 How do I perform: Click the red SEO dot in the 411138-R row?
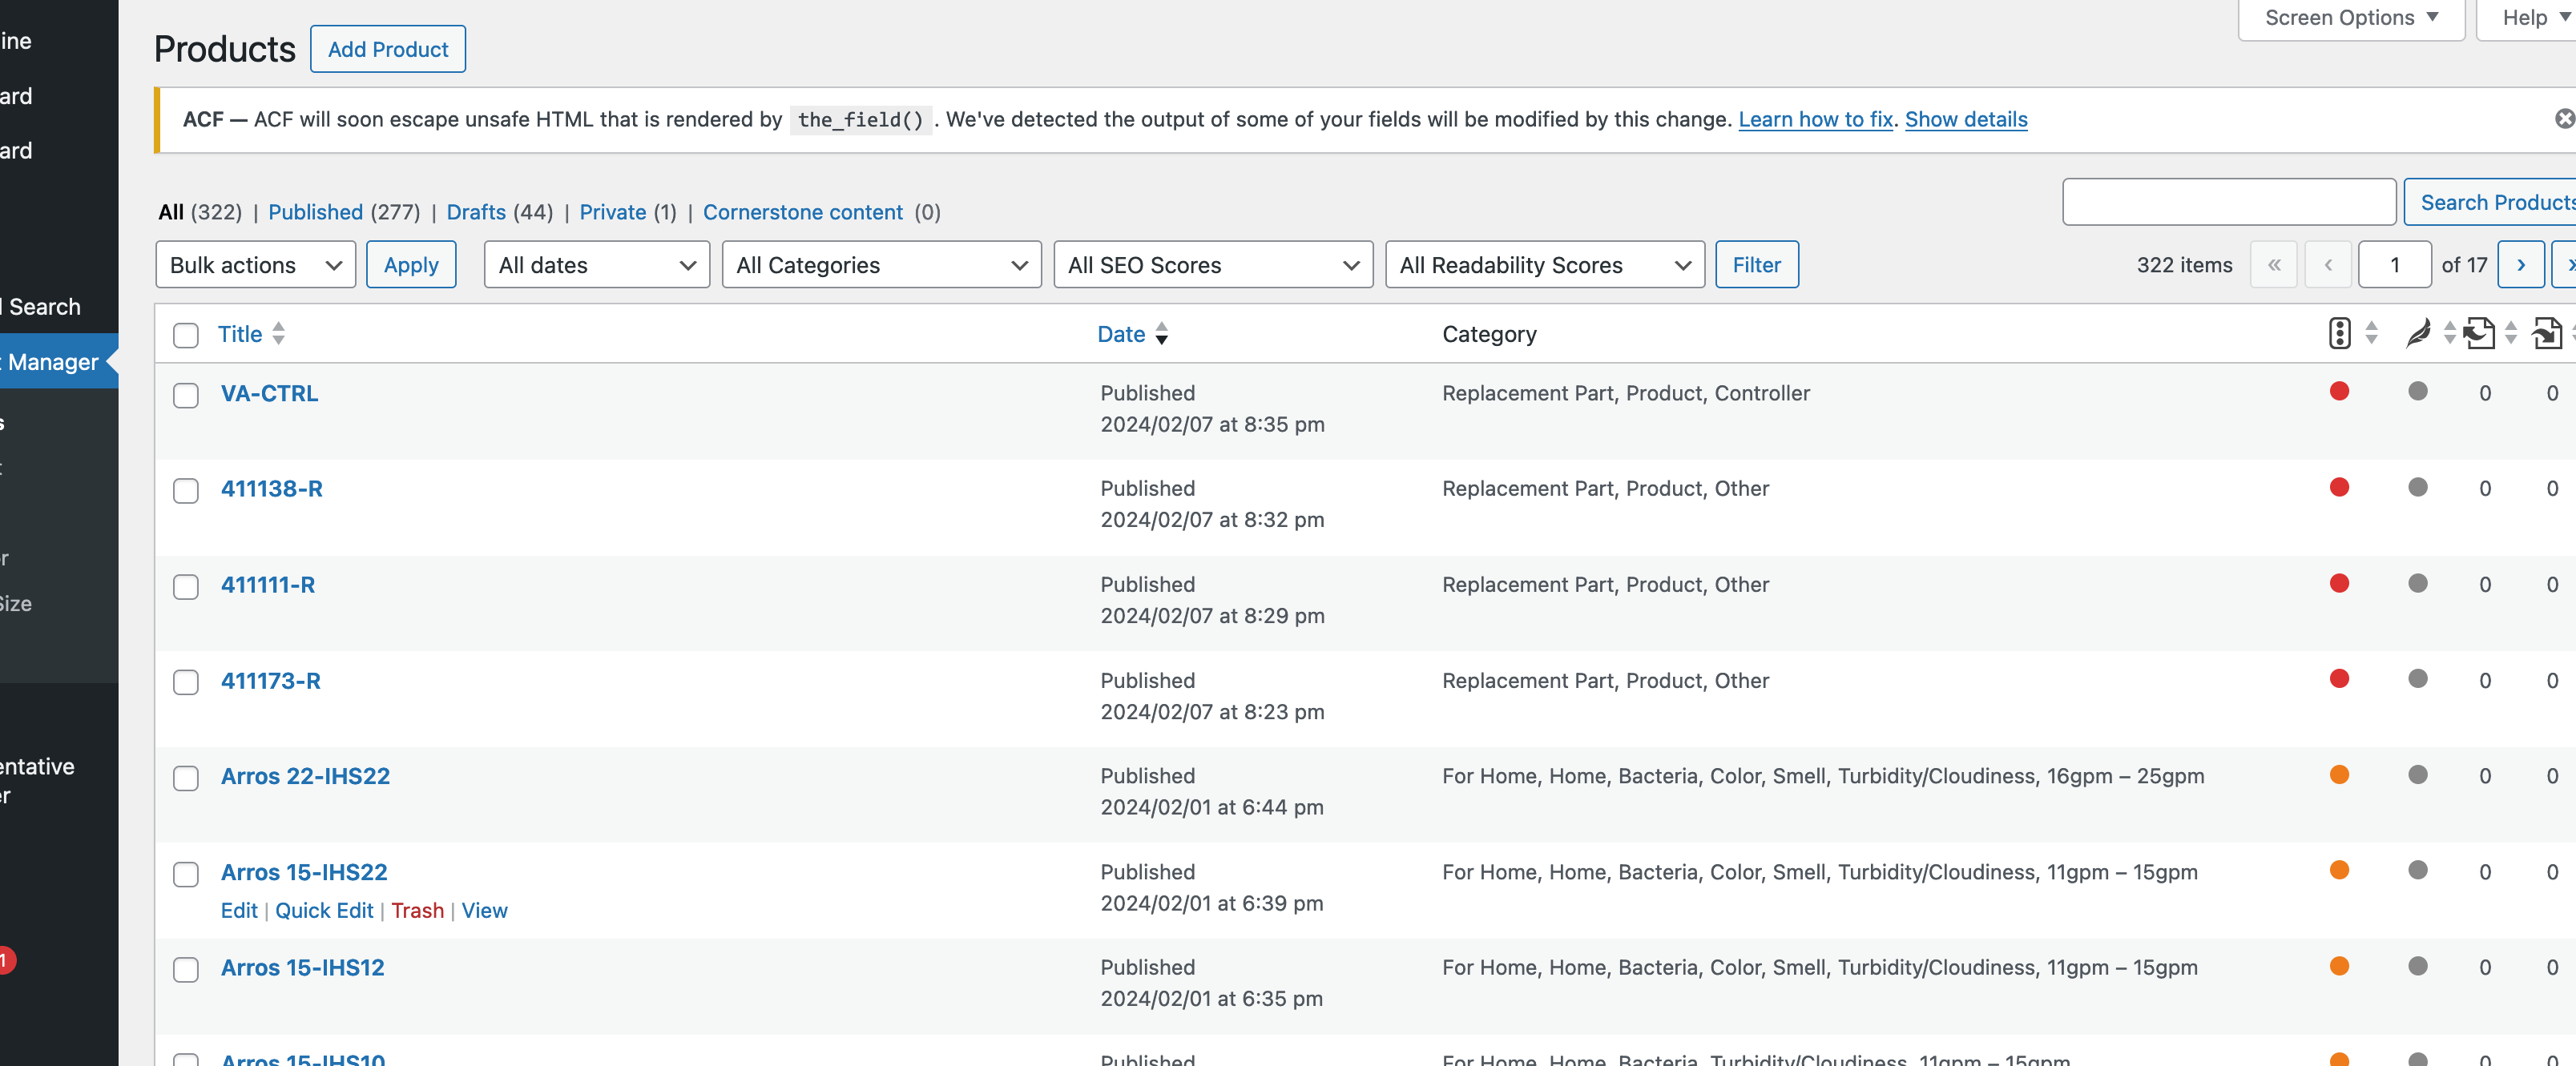tap(2339, 487)
